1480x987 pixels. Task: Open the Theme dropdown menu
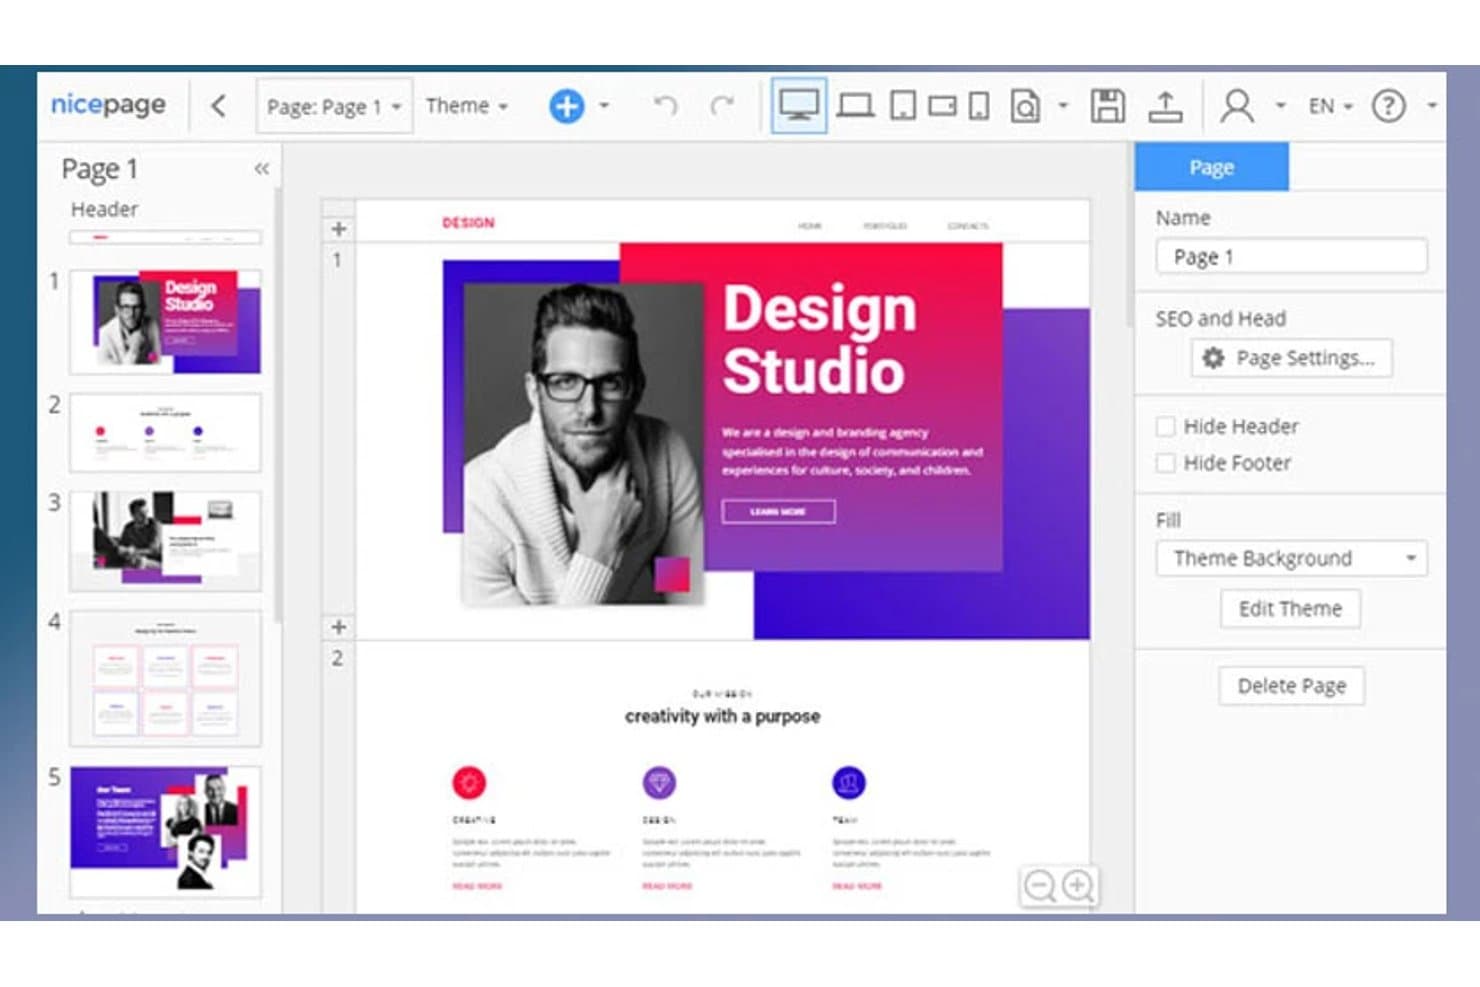coord(467,105)
